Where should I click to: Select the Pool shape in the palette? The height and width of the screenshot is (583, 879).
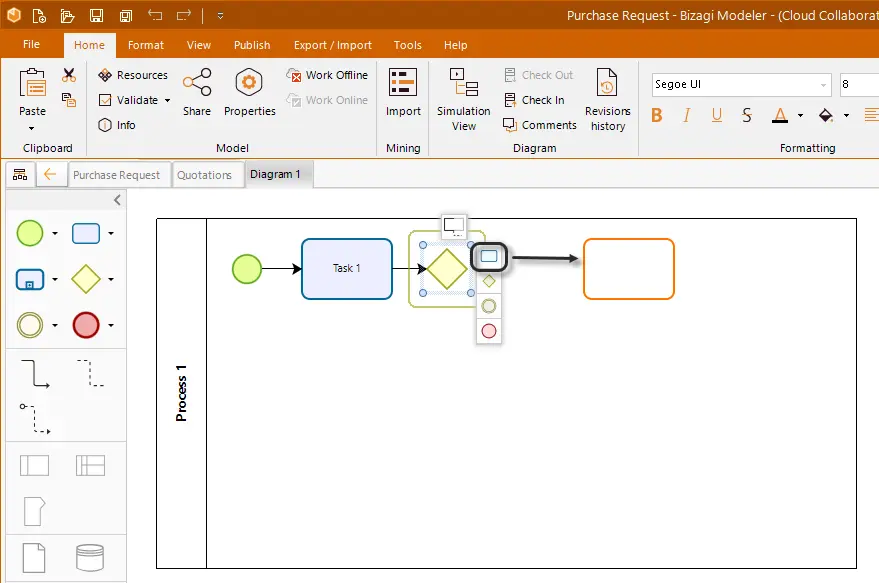[34, 465]
